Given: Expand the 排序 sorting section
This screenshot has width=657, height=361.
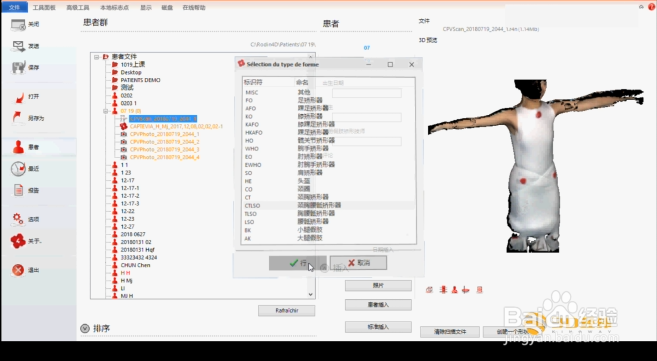Looking at the screenshot, I should click(85, 329).
